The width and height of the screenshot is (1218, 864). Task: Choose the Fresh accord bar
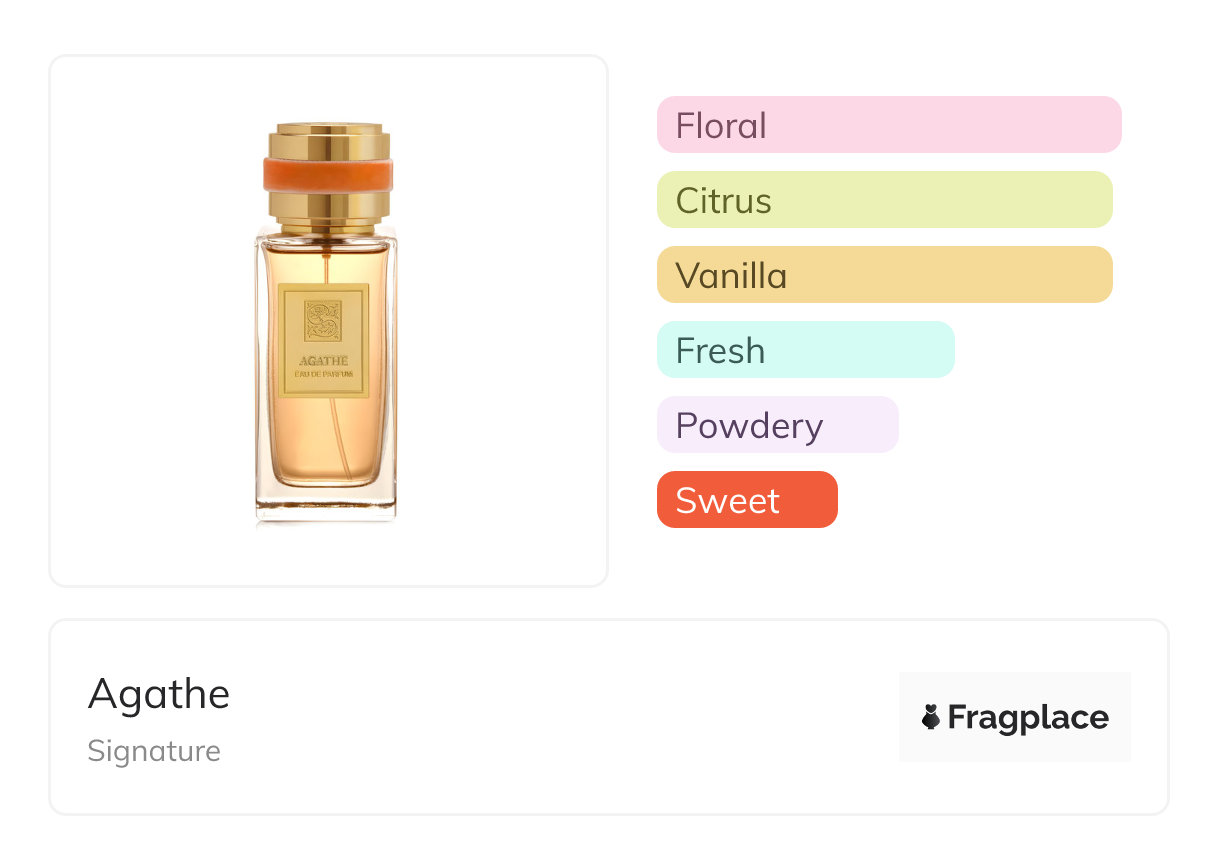(x=805, y=350)
